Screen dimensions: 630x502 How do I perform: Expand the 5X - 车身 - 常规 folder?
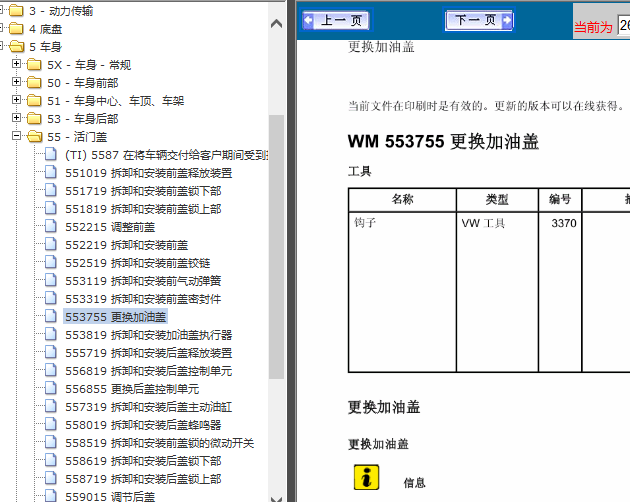(16, 64)
